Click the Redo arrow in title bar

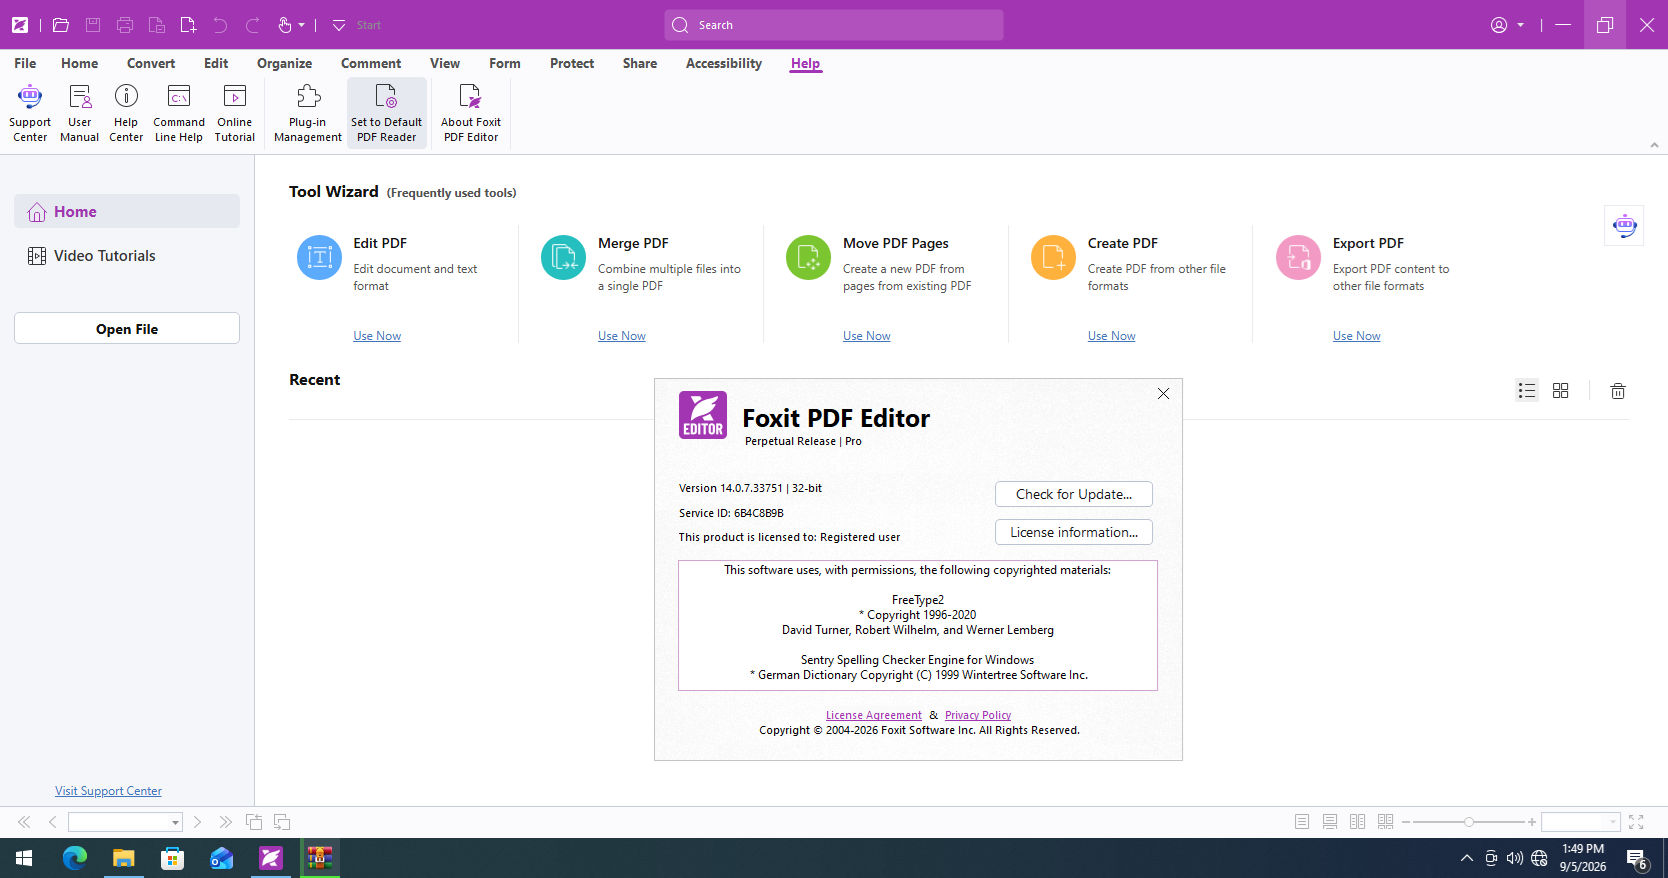click(252, 25)
